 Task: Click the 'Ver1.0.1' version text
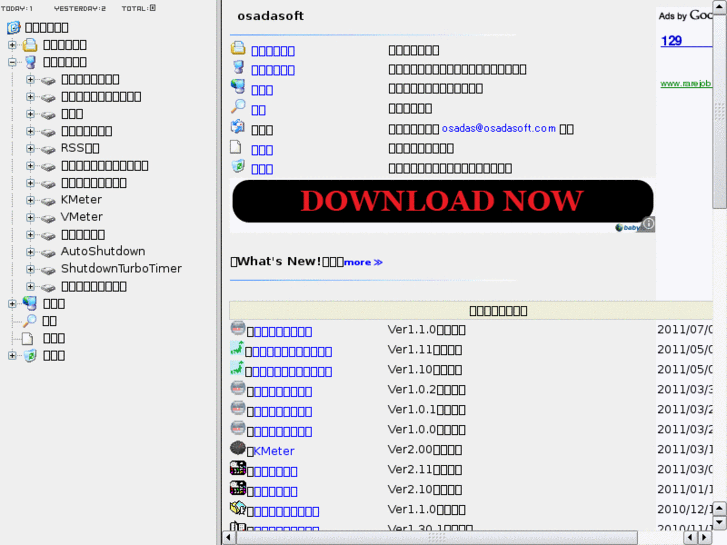click(x=412, y=410)
